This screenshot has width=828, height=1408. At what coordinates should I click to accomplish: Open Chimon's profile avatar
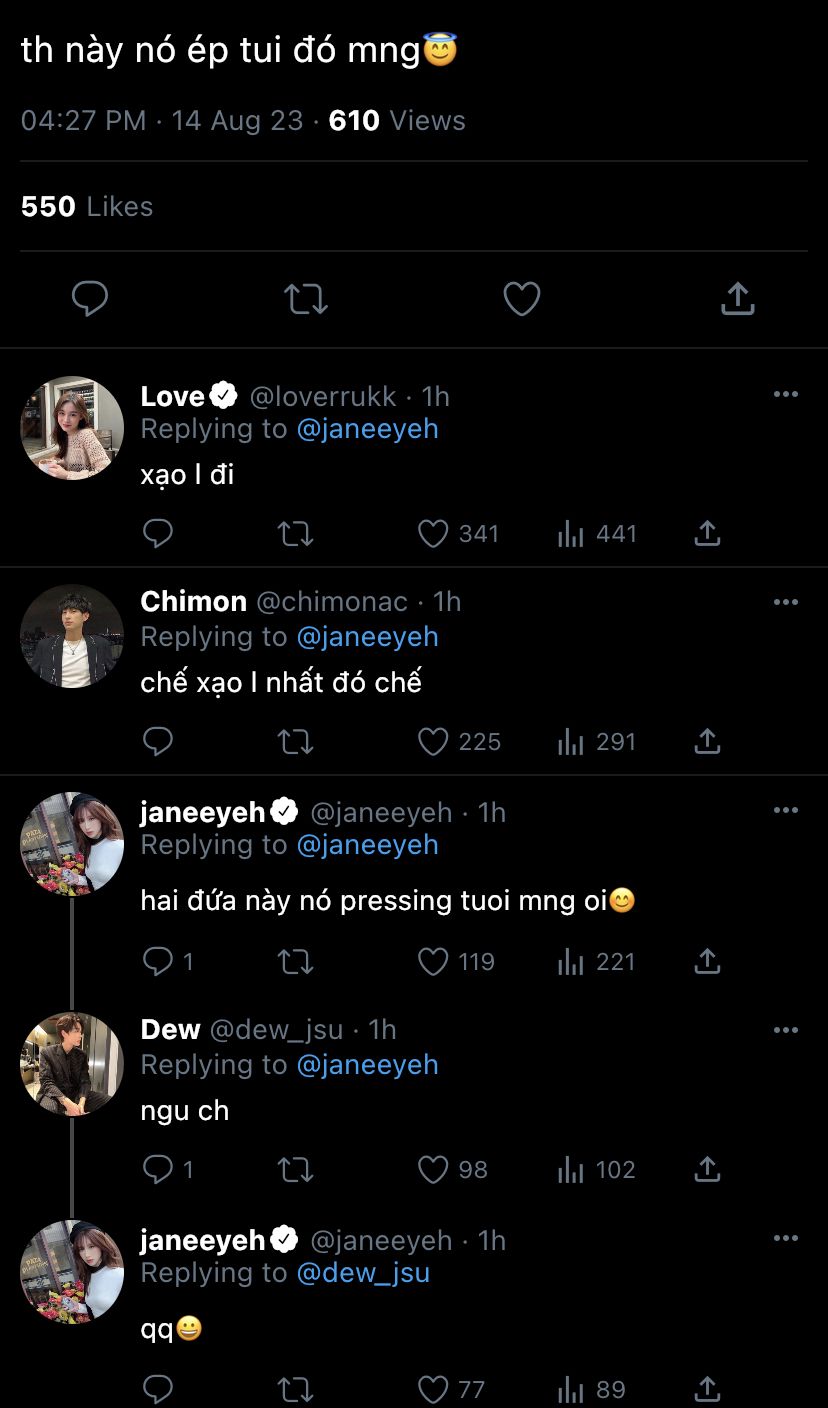pos(72,636)
